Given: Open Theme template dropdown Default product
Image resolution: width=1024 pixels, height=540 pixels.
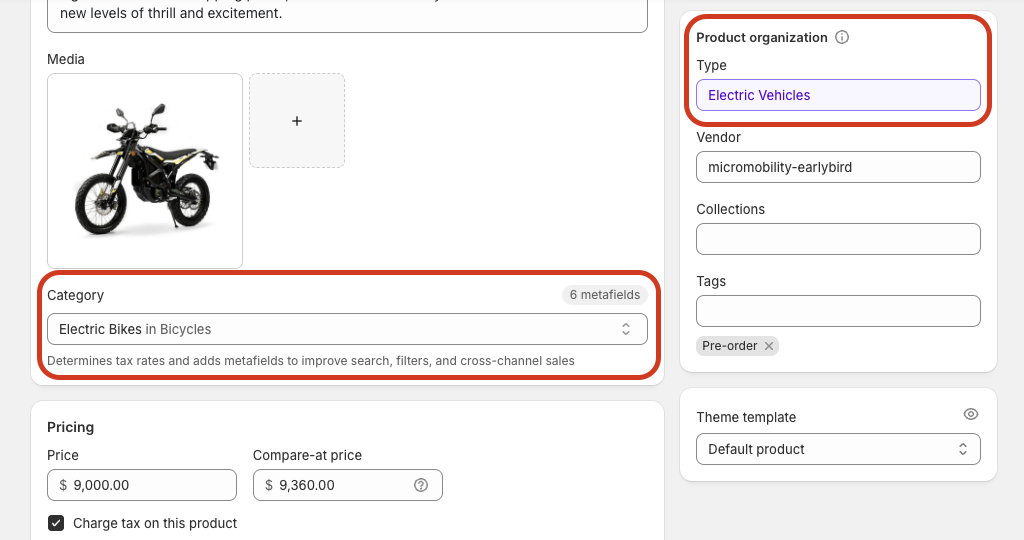Looking at the screenshot, I should coord(838,449).
